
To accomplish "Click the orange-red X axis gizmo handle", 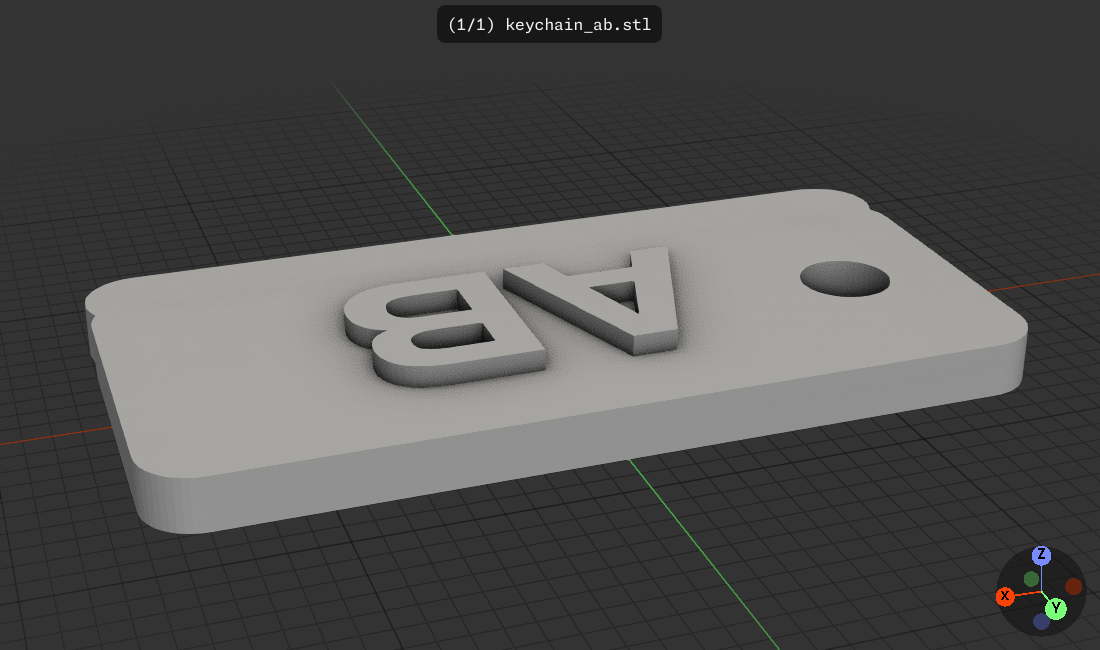I will tap(1005, 597).
